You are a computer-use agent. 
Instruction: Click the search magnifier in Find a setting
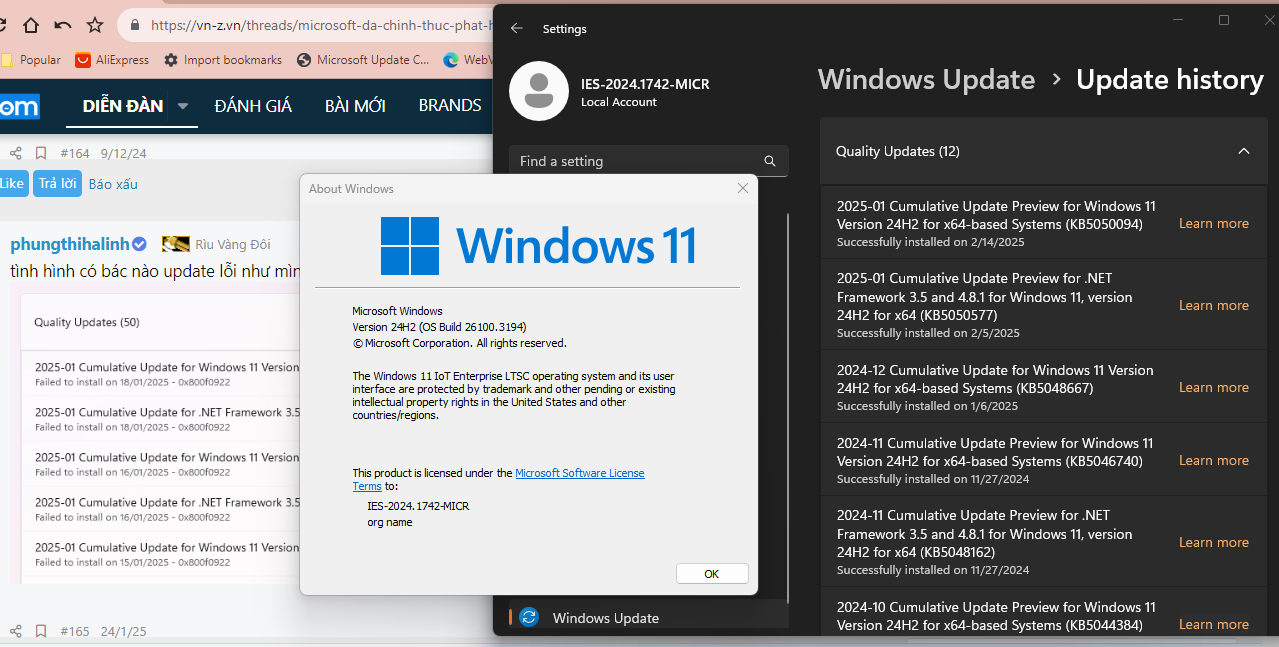(x=770, y=161)
